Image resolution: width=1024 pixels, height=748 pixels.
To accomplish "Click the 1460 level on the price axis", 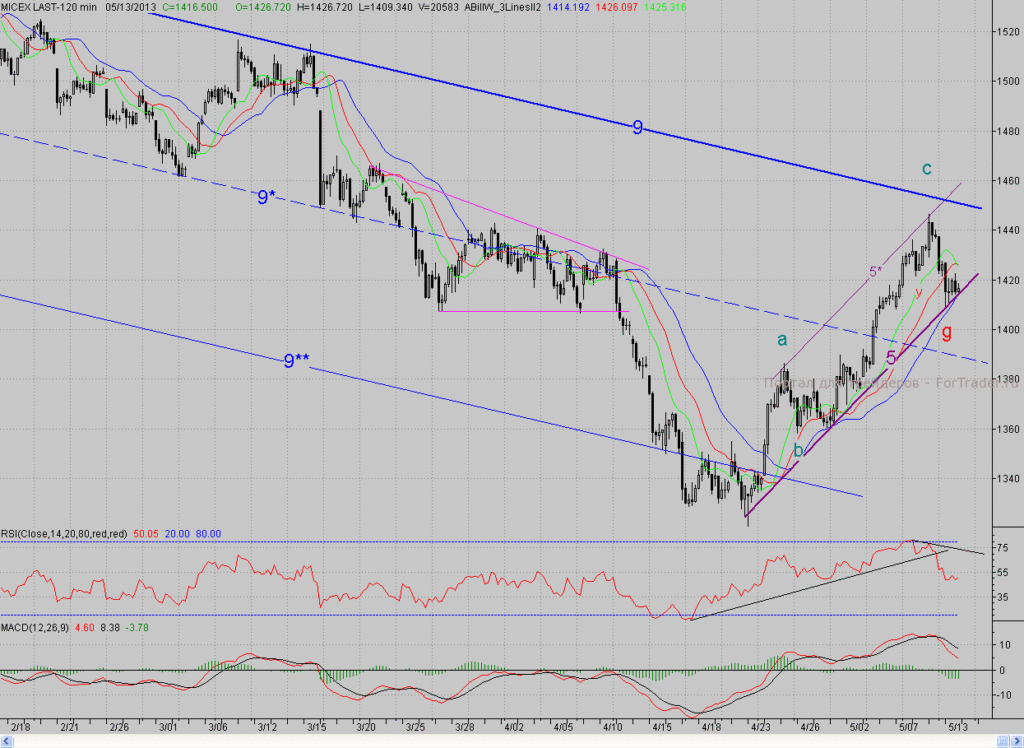I will pyautogui.click(x=1008, y=180).
